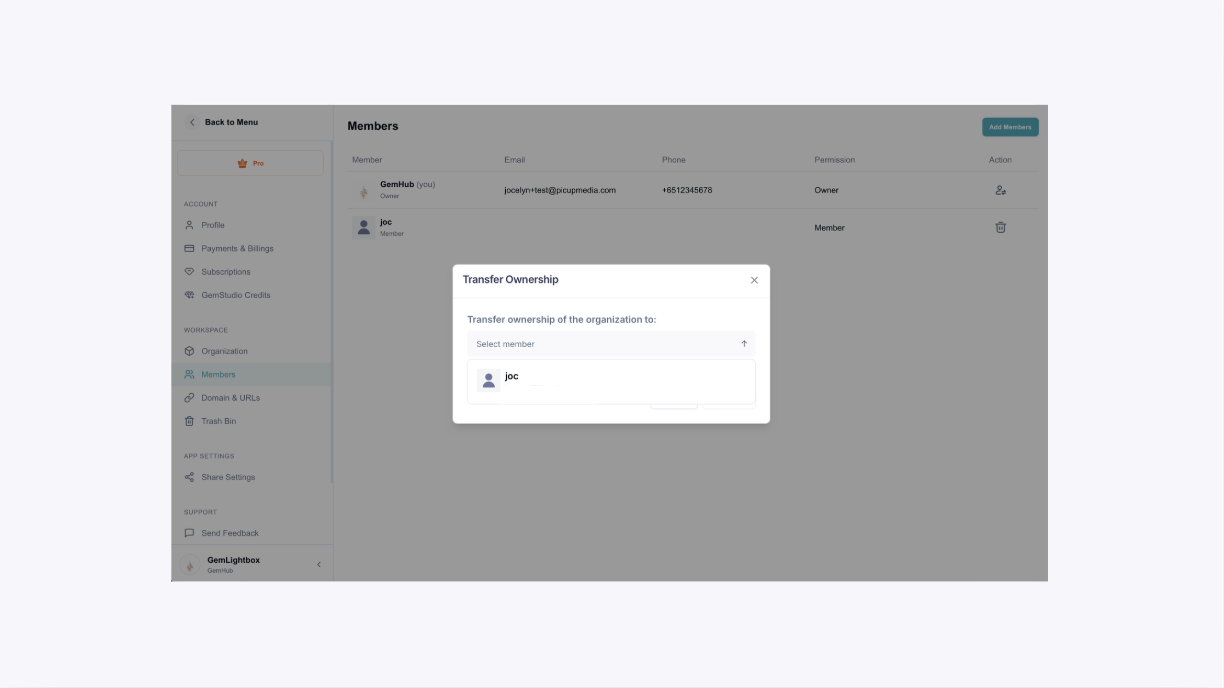Click the trash icon for member joc
The image size is (1224, 688).
[x=1000, y=227]
